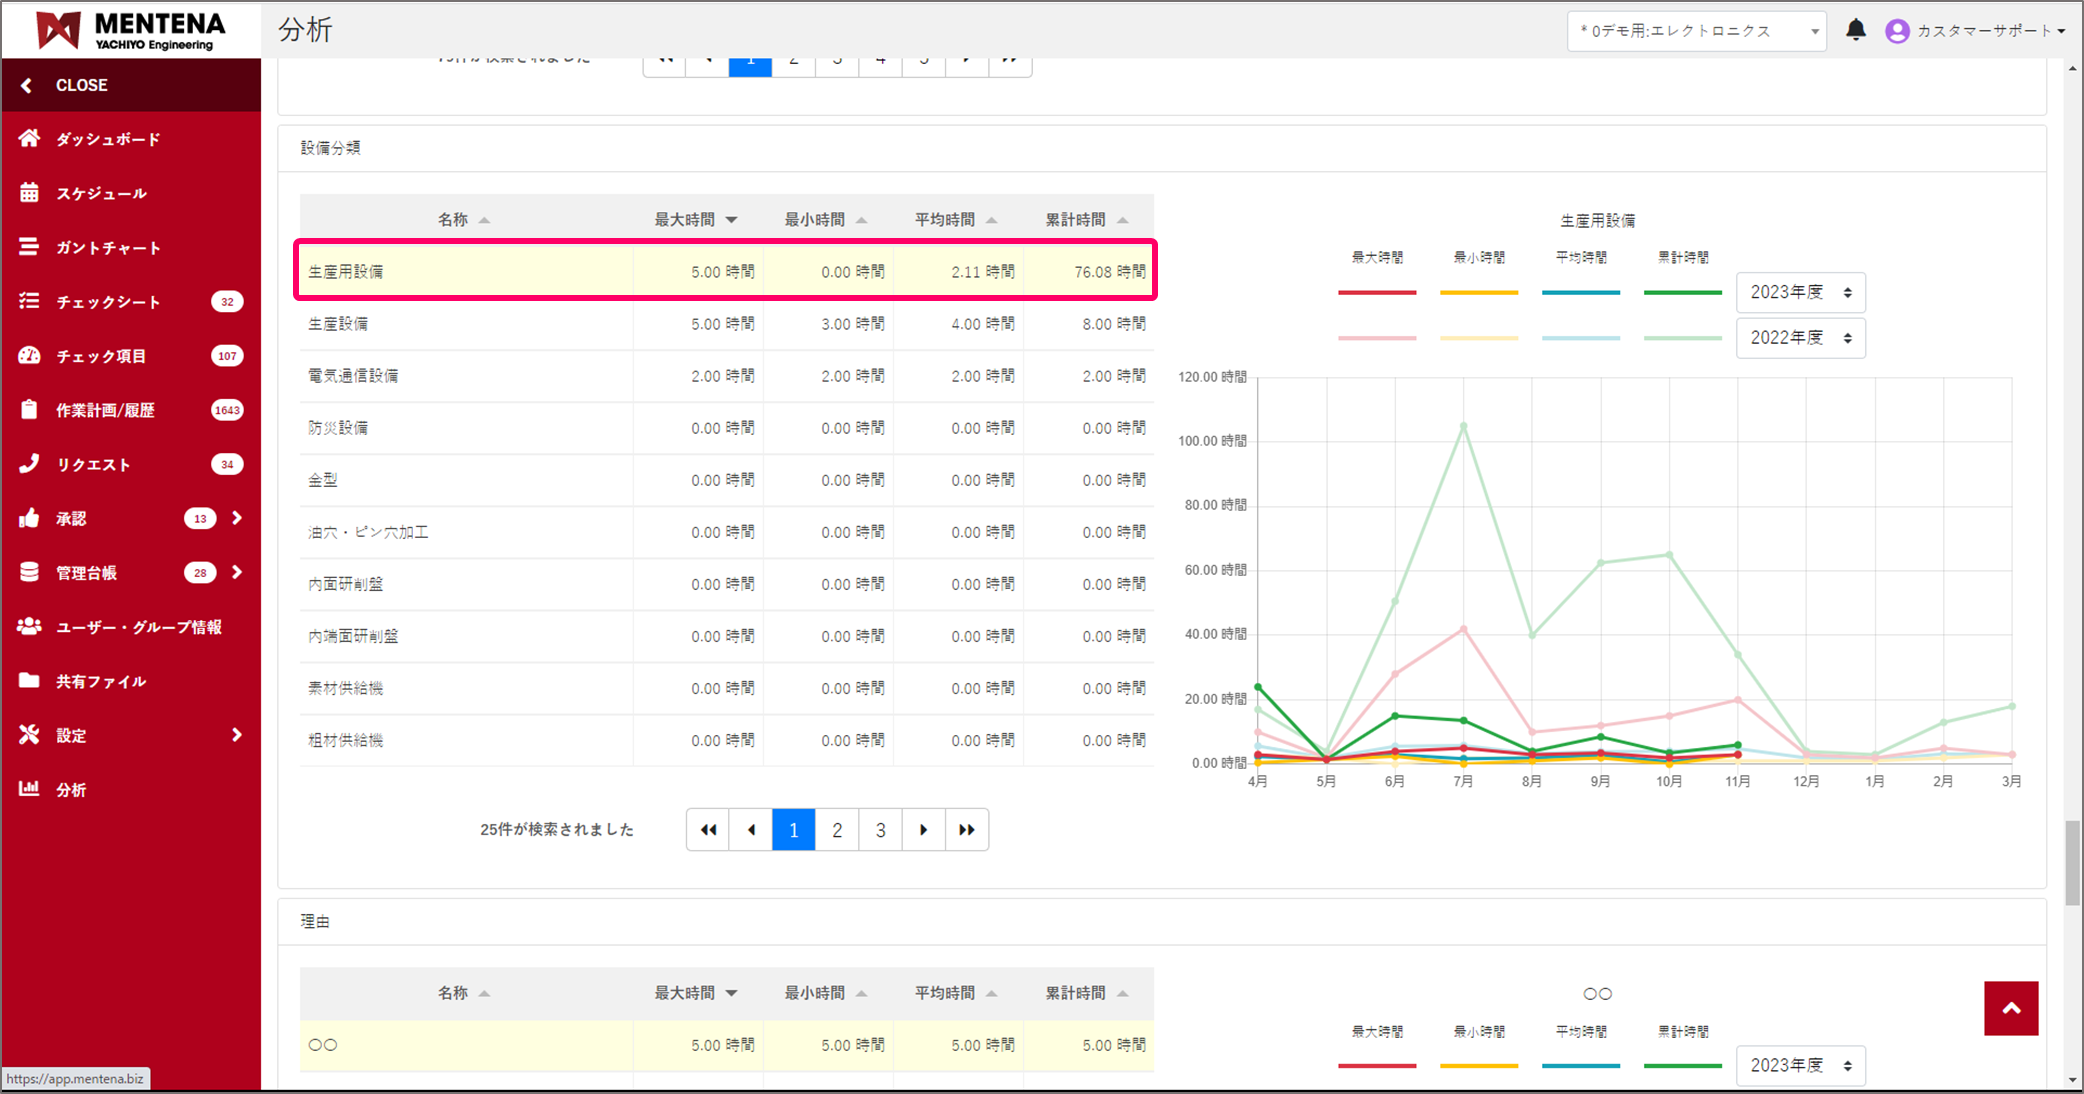Open the 2023年度 year dropdown
Screen dimensions: 2084x1094
pyautogui.click(x=1800, y=292)
